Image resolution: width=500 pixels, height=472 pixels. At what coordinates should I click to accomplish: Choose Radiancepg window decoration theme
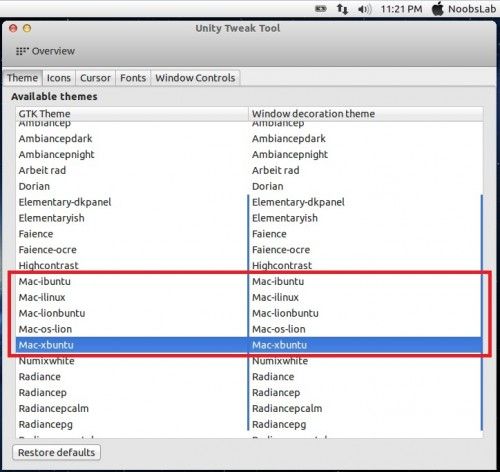coord(366,424)
